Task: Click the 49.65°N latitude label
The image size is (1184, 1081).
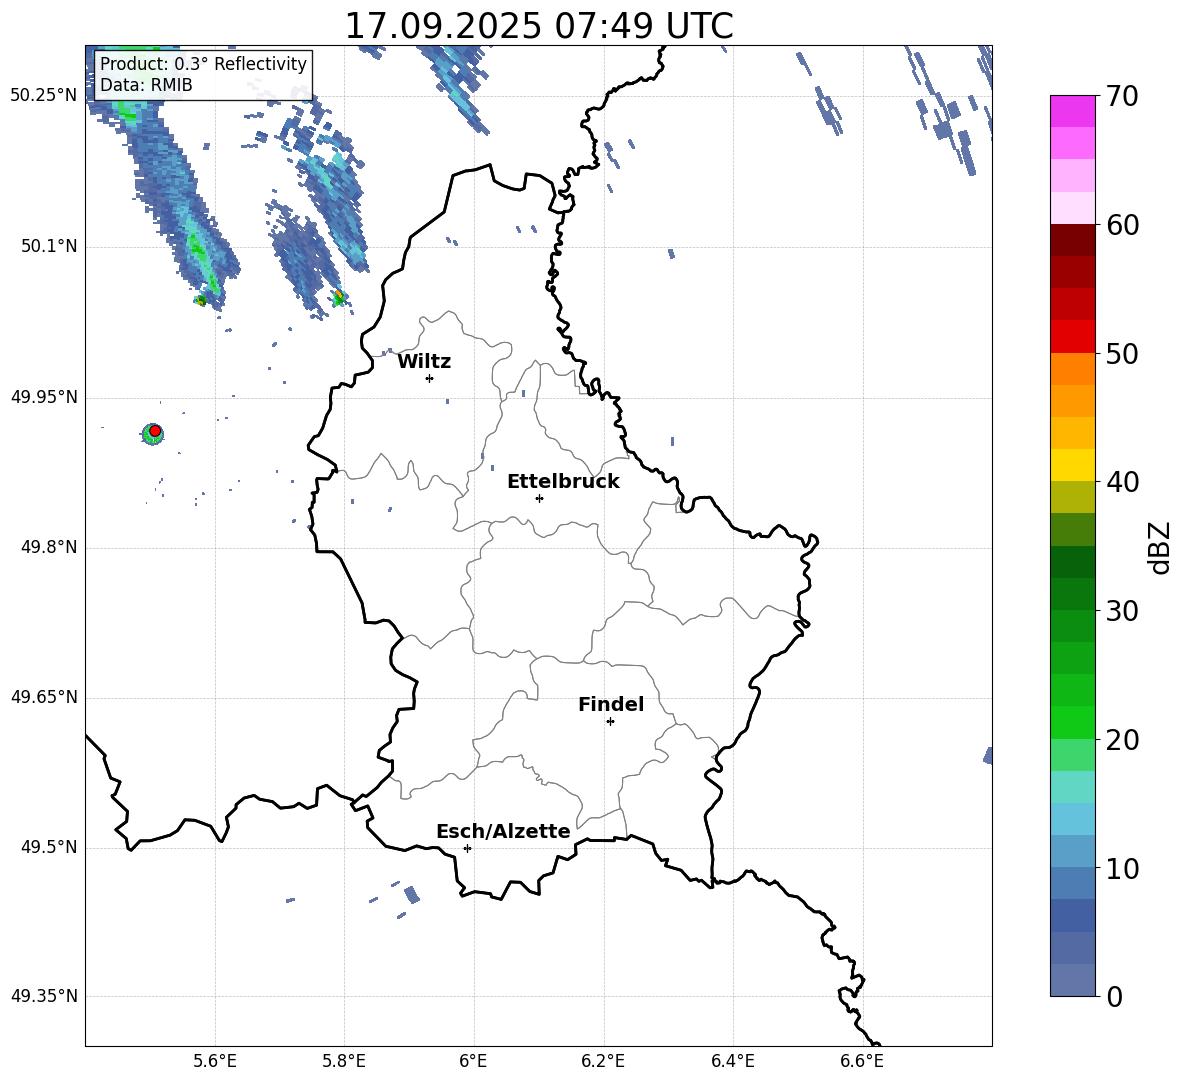Action: 44,697
